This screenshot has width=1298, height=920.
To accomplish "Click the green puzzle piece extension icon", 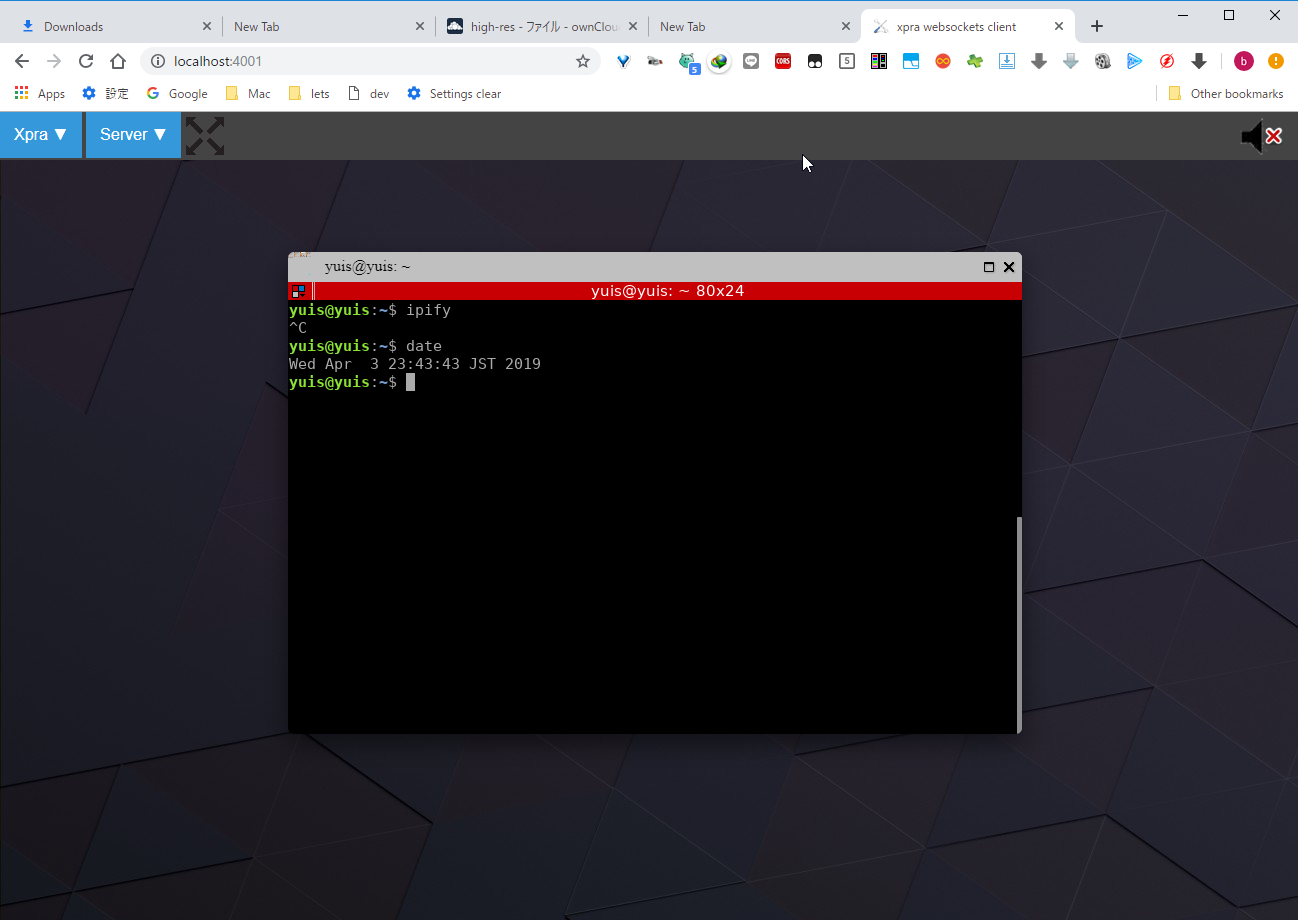I will click(x=974, y=62).
